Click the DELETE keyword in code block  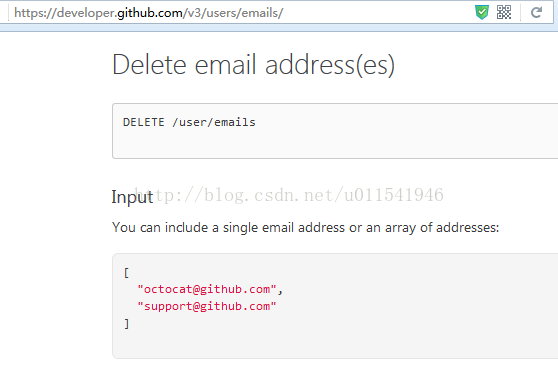tap(144, 122)
